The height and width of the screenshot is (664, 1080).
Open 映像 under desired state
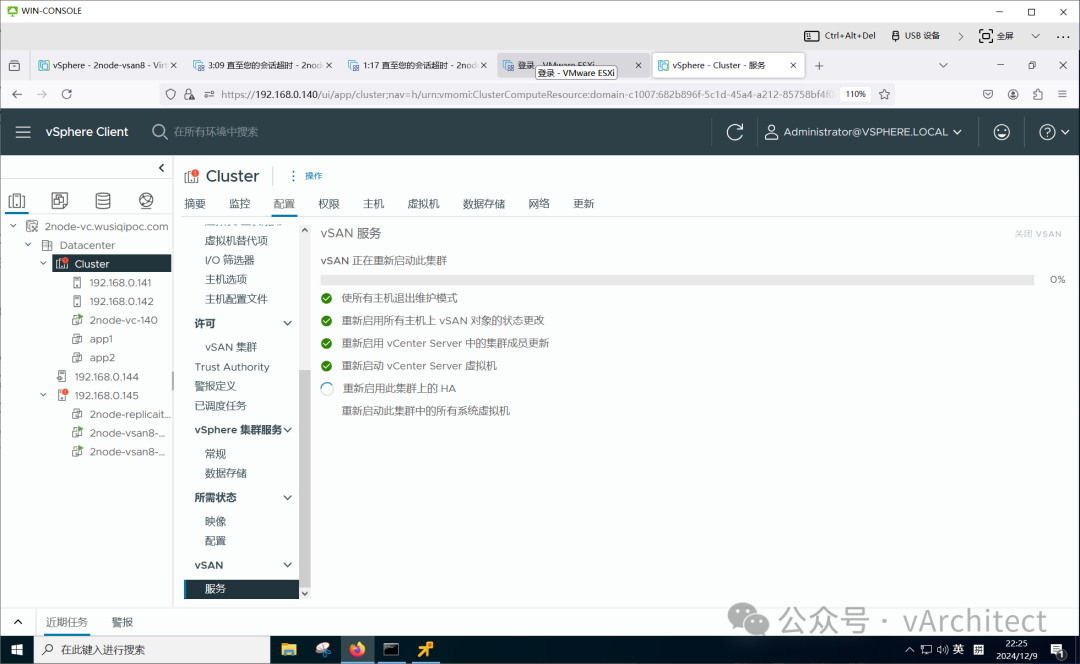(x=216, y=521)
